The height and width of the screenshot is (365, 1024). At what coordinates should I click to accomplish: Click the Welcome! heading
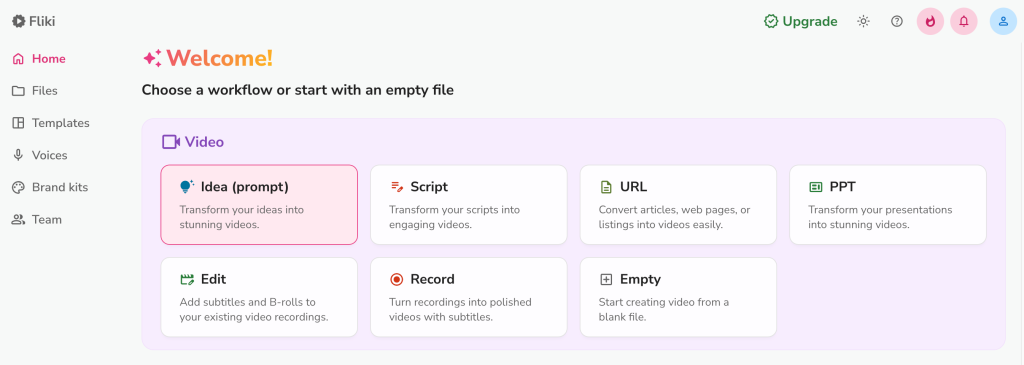(x=219, y=59)
